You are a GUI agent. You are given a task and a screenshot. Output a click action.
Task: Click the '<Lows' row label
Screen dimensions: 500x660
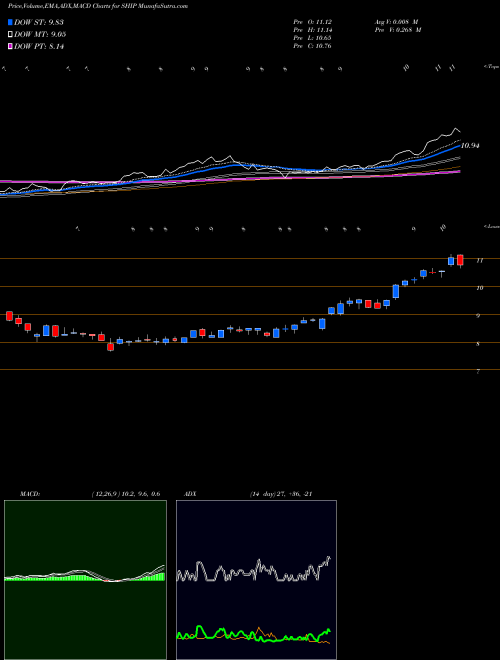[491, 226]
